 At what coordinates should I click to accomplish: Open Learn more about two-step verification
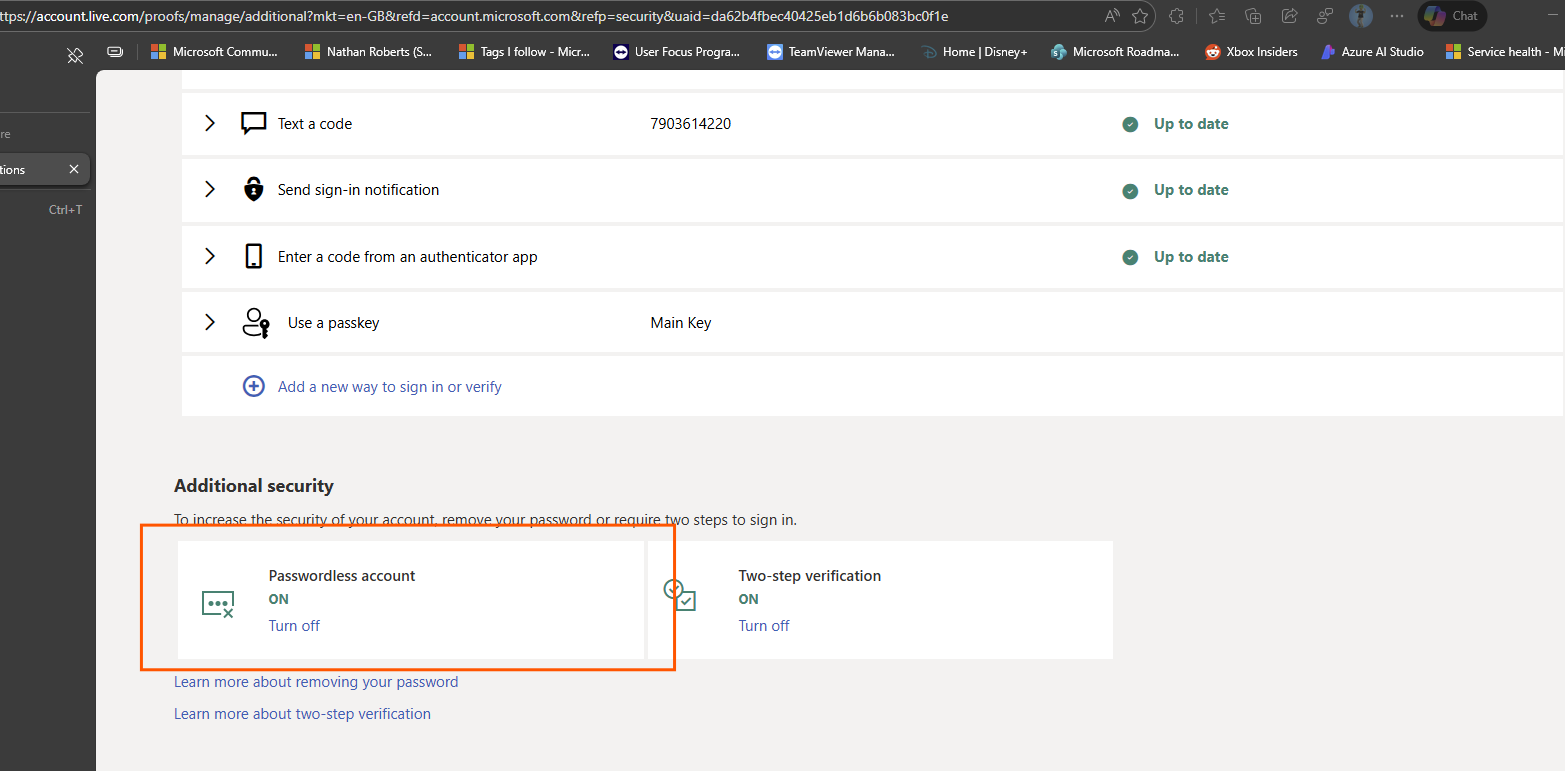tap(302, 714)
